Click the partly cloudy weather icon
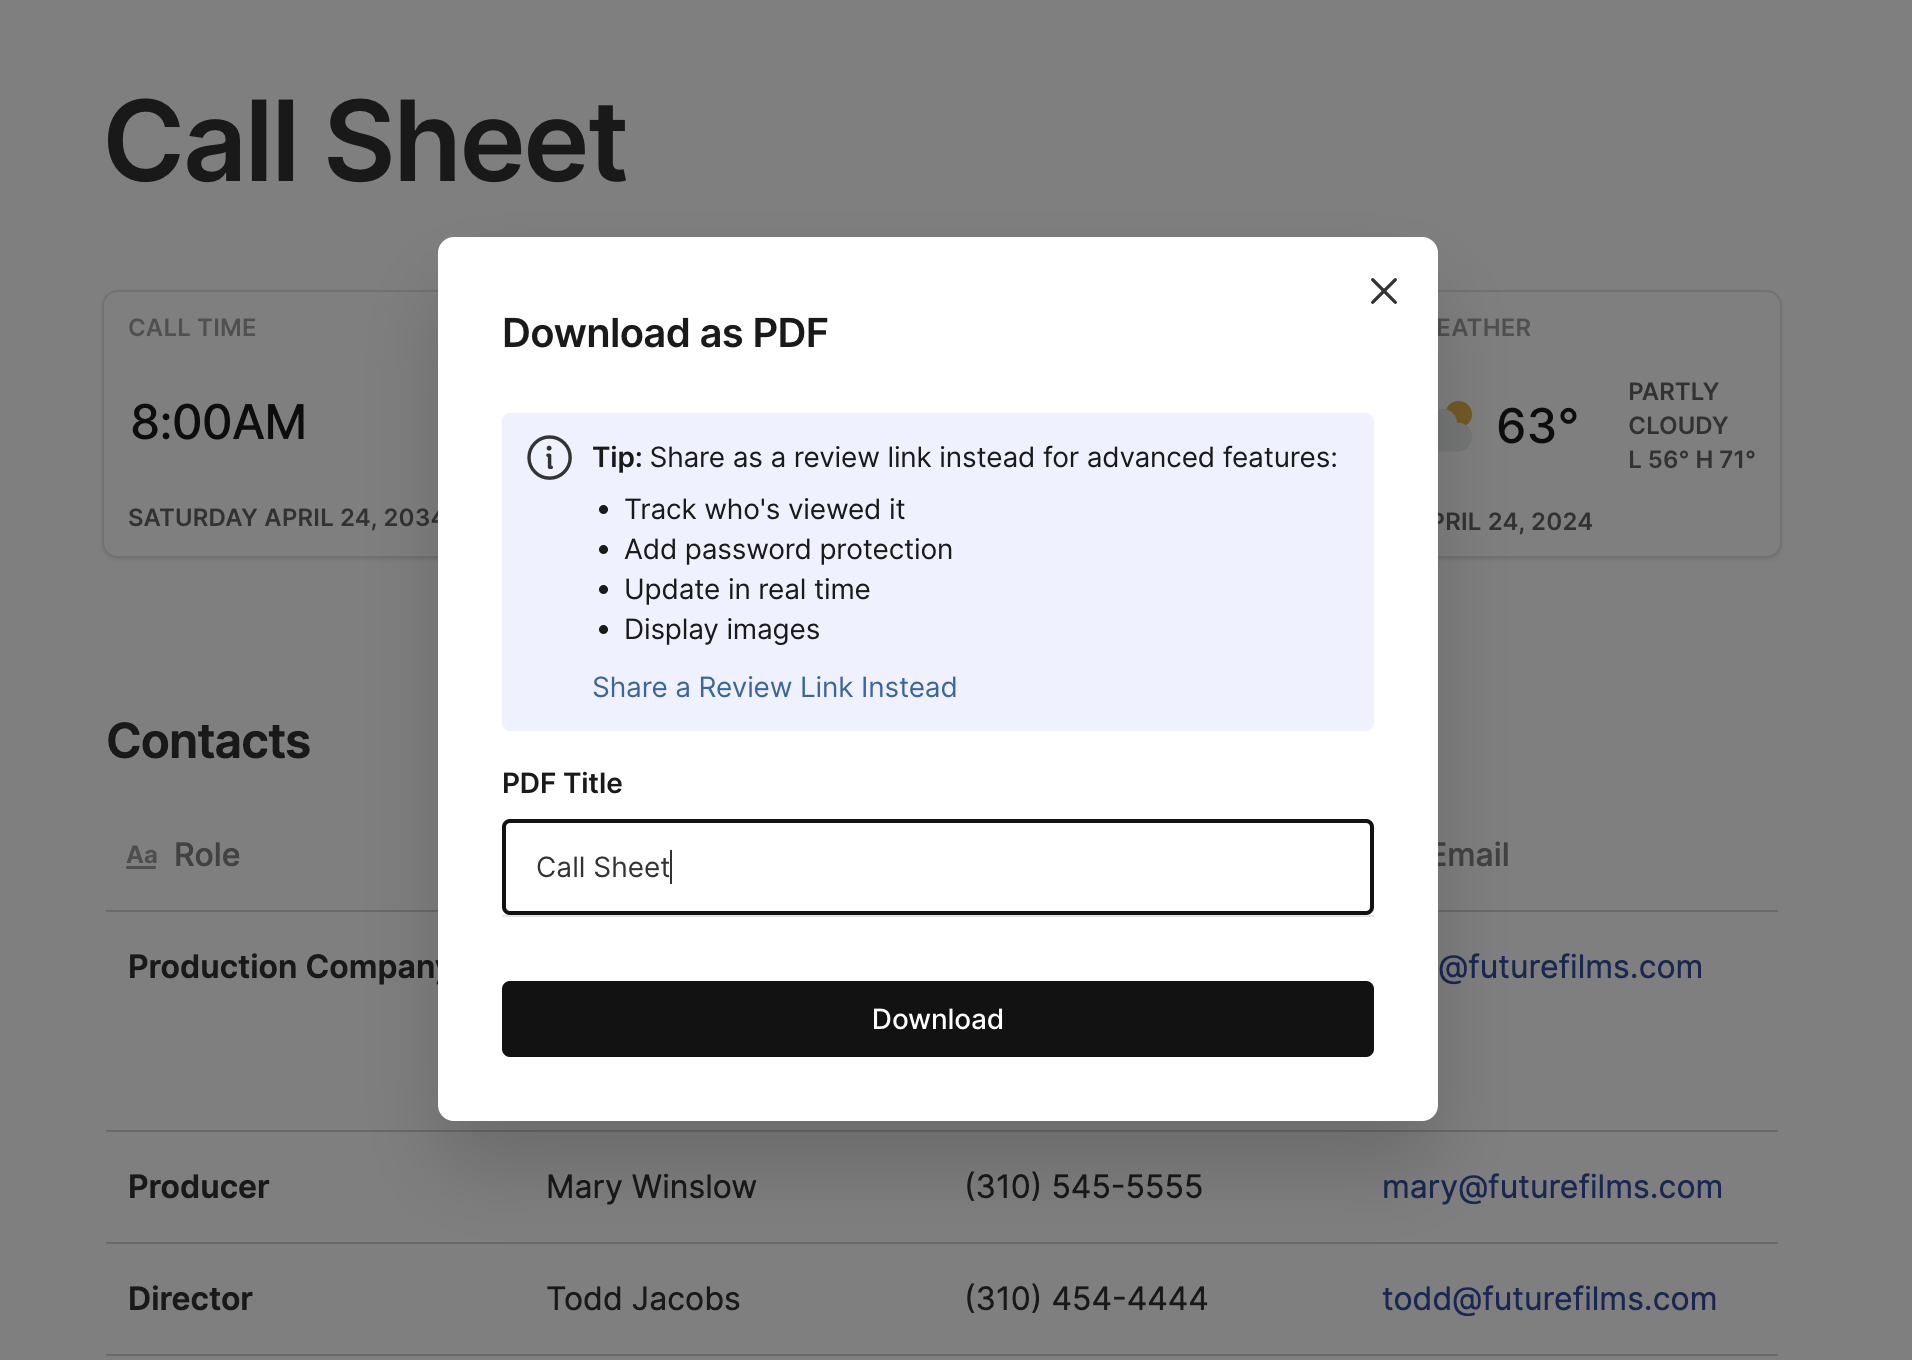 click(x=1457, y=425)
